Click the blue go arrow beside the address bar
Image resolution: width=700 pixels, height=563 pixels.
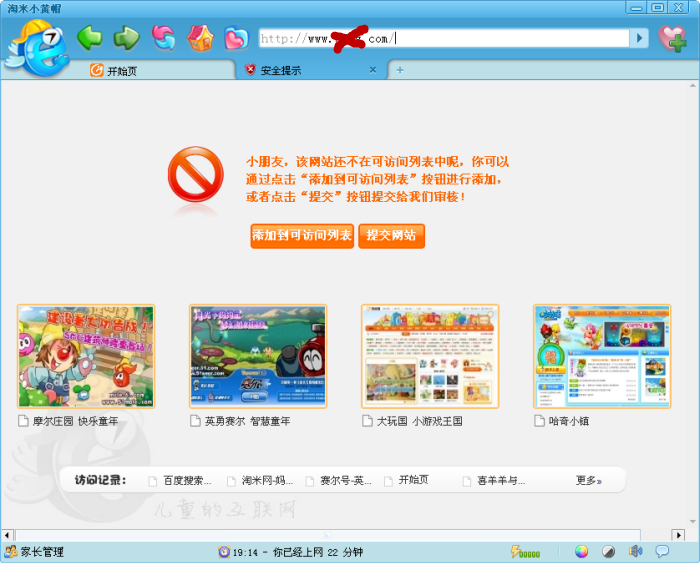pos(639,38)
